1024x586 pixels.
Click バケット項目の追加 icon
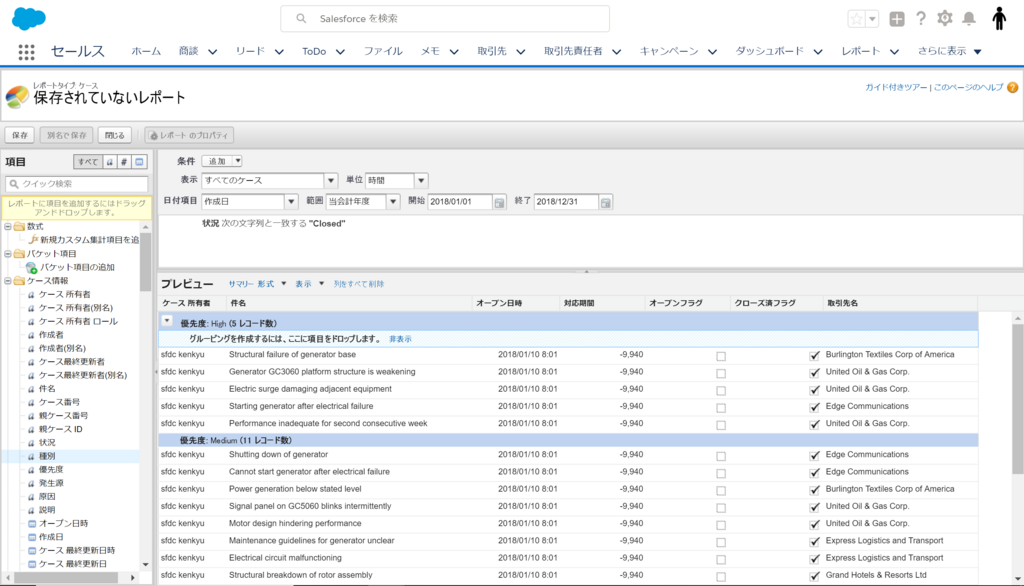[31, 267]
